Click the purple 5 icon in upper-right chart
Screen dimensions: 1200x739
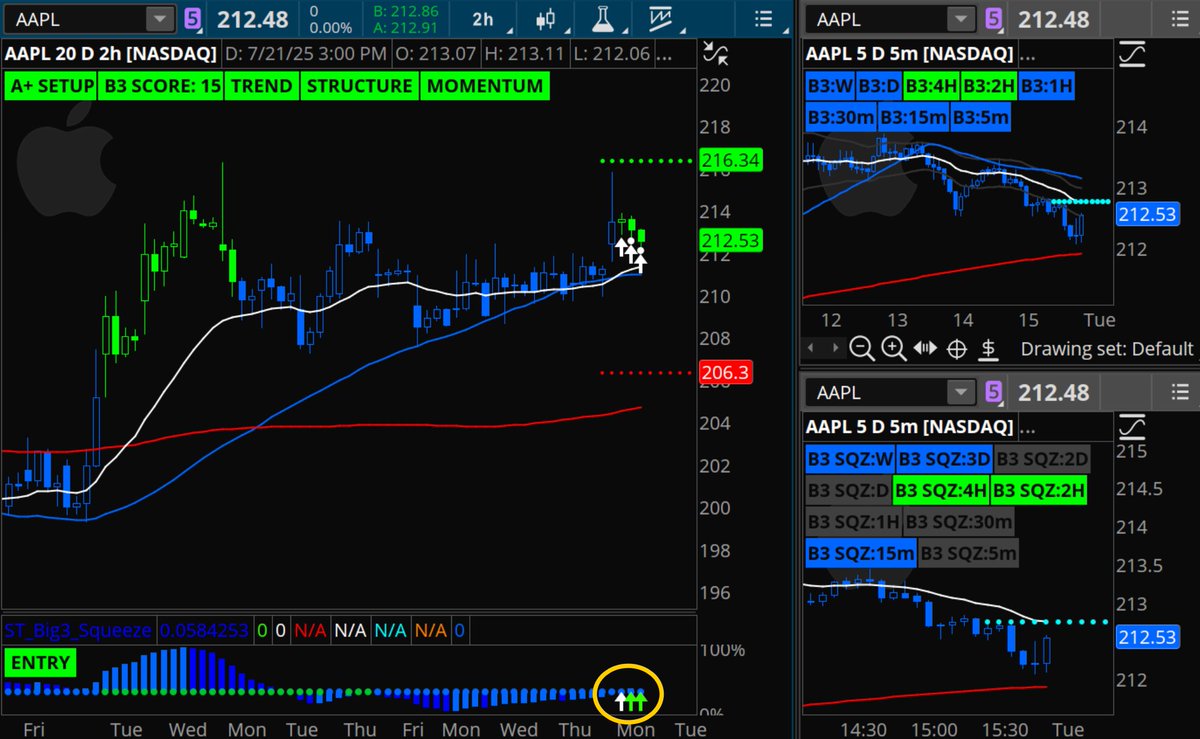coord(993,18)
